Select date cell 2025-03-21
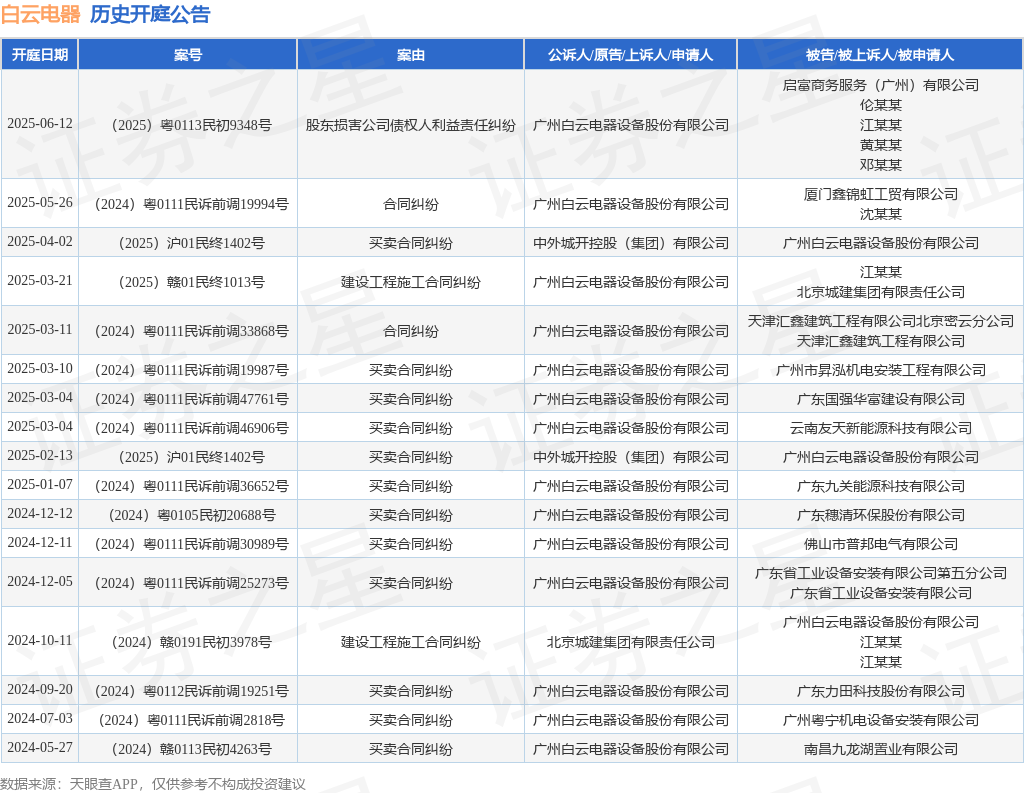 pyautogui.click(x=40, y=280)
